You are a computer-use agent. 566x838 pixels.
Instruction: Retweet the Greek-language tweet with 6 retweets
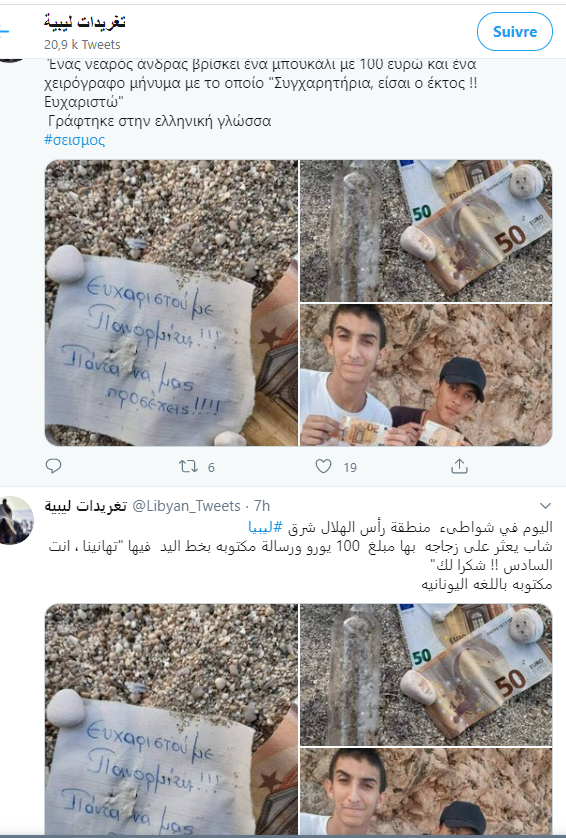click(x=188, y=467)
